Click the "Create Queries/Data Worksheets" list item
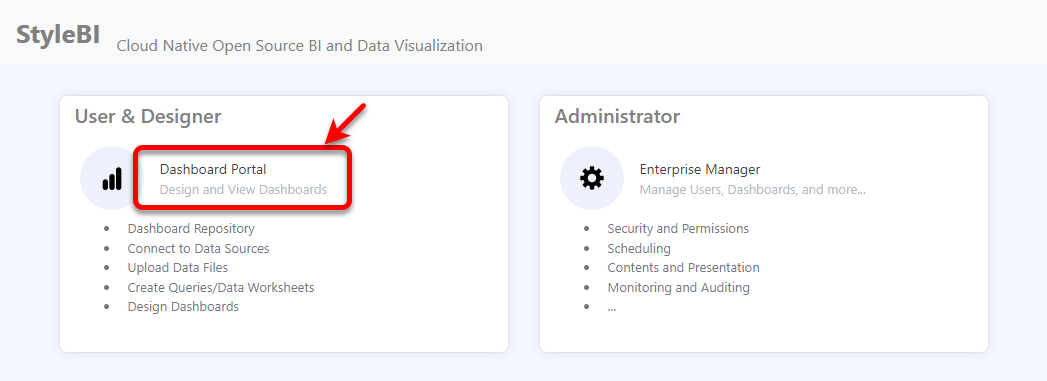This screenshot has width=1047, height=381. 221,288
